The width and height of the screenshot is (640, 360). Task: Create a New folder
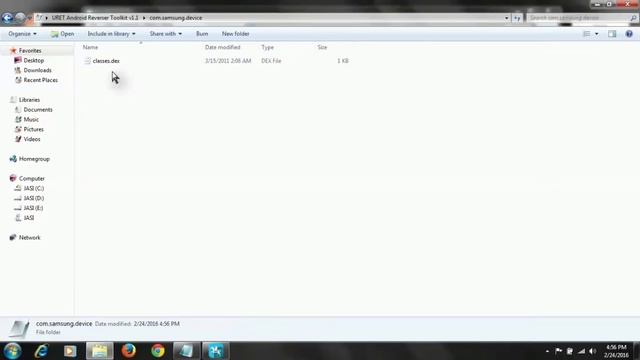click(x=236, y=33)
